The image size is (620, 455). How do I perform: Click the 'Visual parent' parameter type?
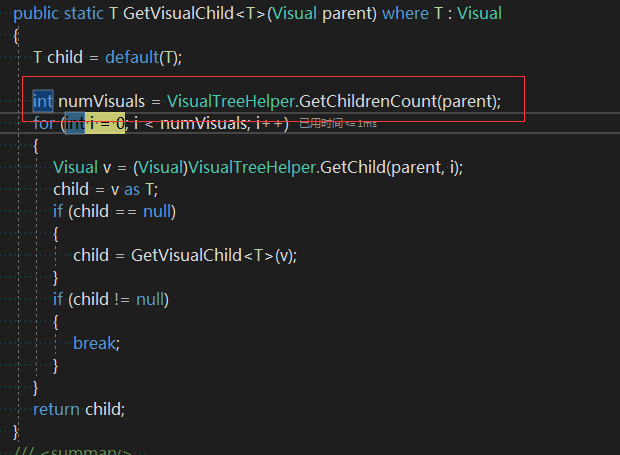pos(295,13)
